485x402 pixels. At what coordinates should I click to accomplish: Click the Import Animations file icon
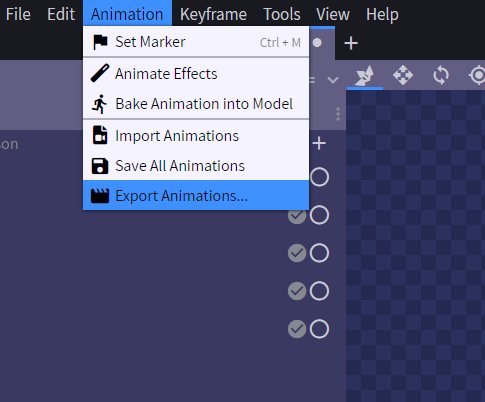[x=100, y=135]
